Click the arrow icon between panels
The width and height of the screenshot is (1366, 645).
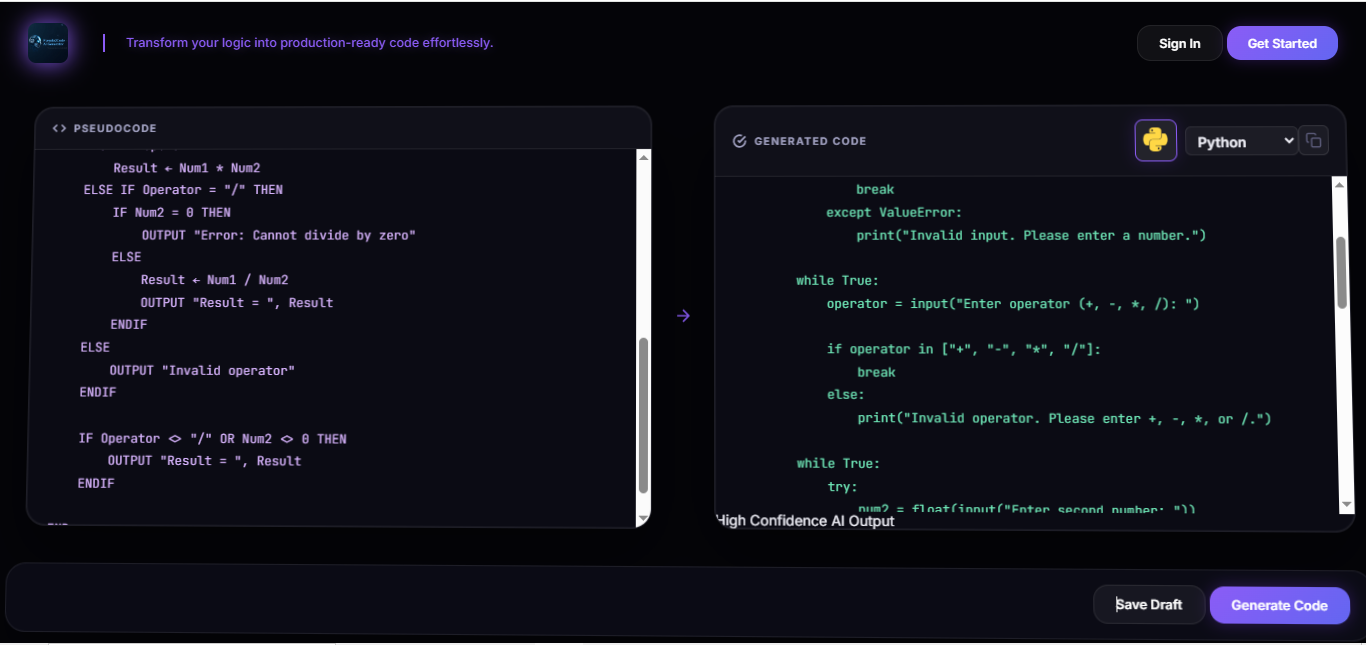coord(683,316)
